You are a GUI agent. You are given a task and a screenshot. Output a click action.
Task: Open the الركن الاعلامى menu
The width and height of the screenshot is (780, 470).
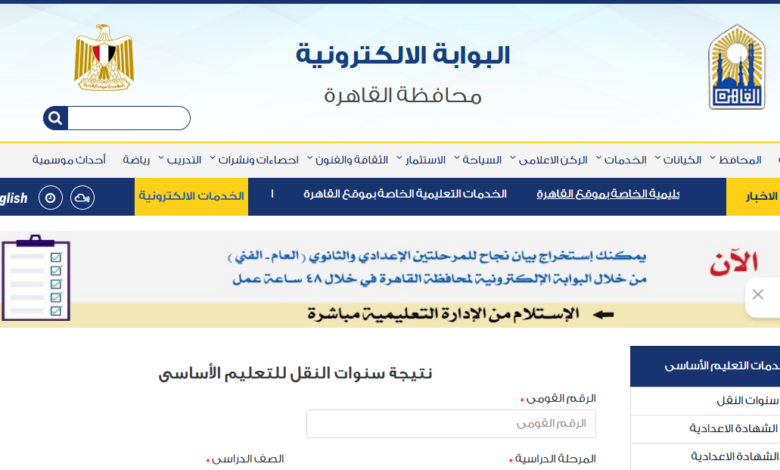[553, 160]
